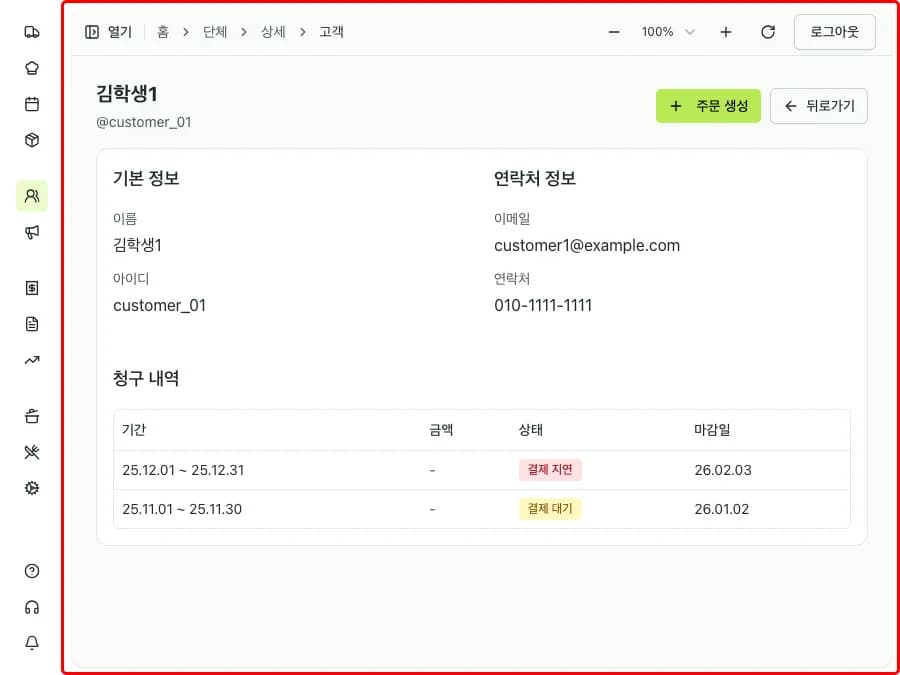Viewport: 900px width, 675px height.
Task: Click the 주문 생성 button
Action: (708, 105)
